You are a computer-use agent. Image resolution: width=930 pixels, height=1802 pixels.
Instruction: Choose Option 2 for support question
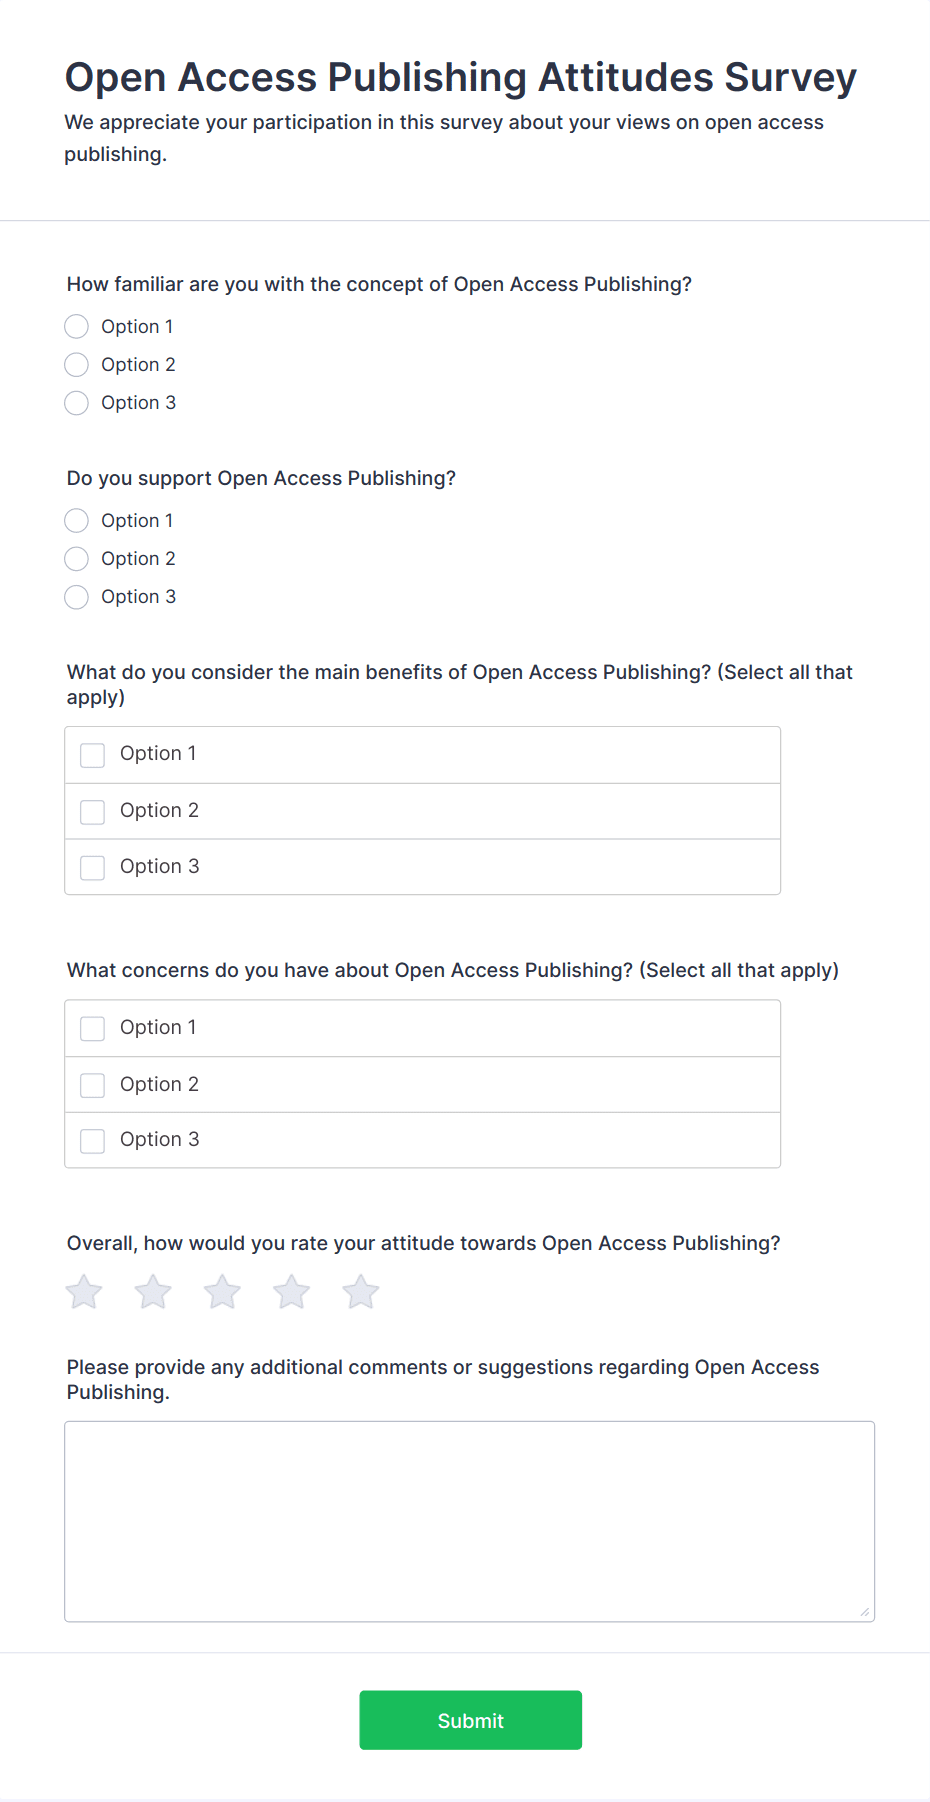77,559
